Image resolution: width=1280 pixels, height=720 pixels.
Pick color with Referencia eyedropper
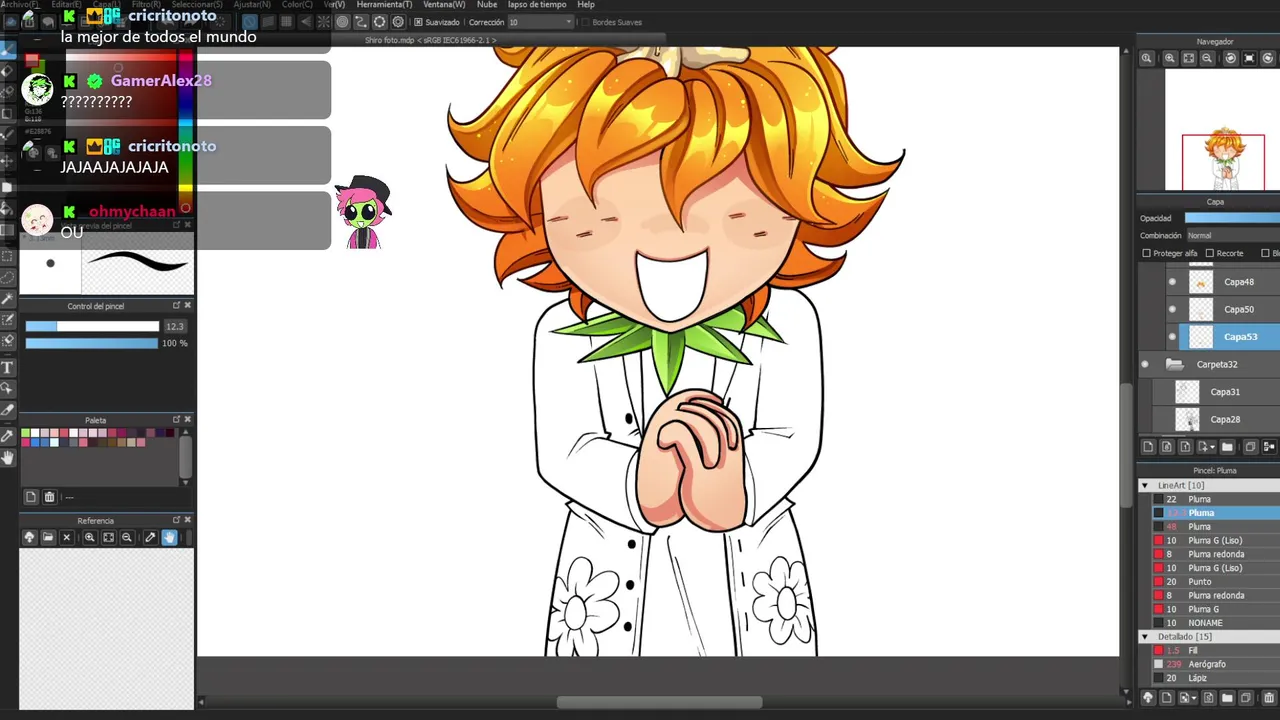tap(150, 538)
